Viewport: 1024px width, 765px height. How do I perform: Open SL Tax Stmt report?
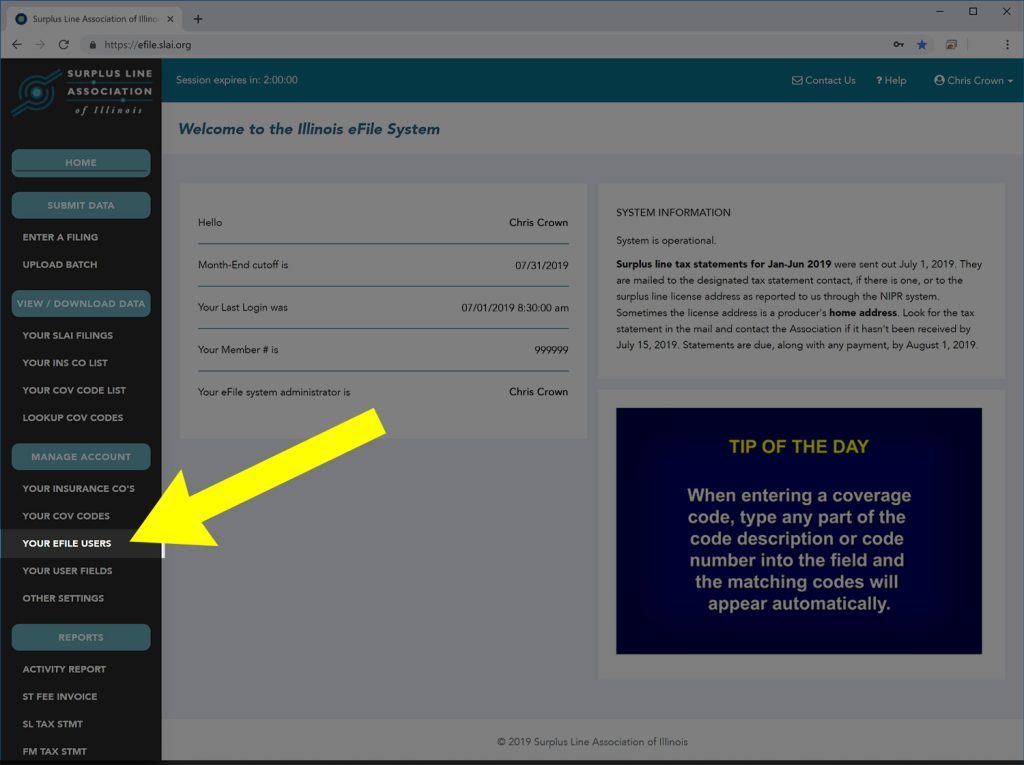coord(52,724)
